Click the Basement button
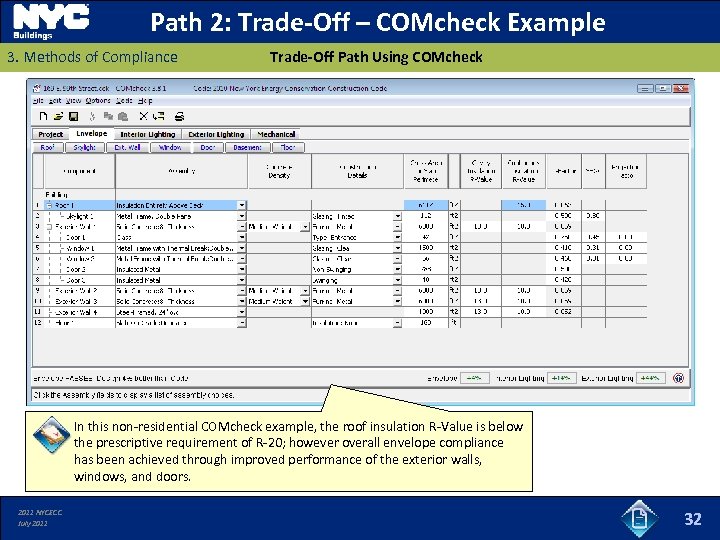 pos(248,147)
